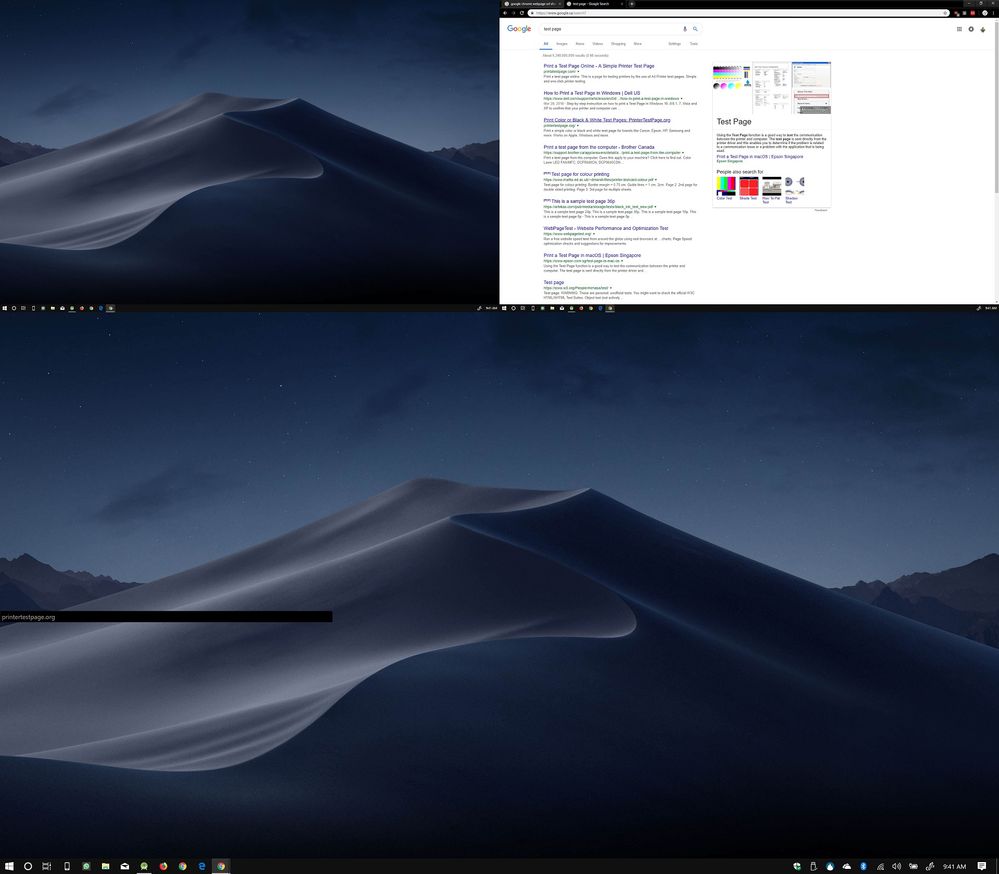
Task: Open 'How to Print a Test Page in Windows' result
Action: [591, 93]
